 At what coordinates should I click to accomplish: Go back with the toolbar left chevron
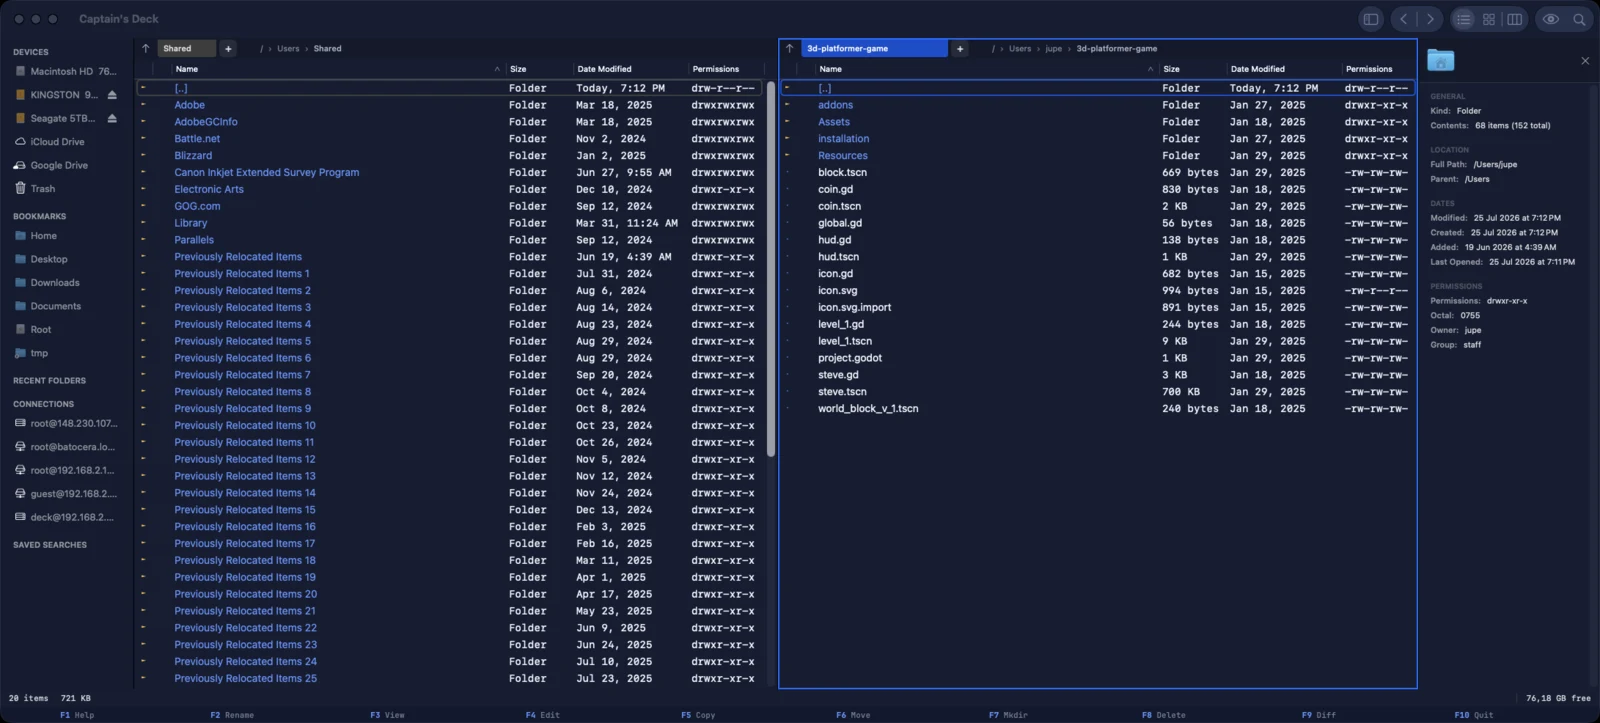point(1404,19)
